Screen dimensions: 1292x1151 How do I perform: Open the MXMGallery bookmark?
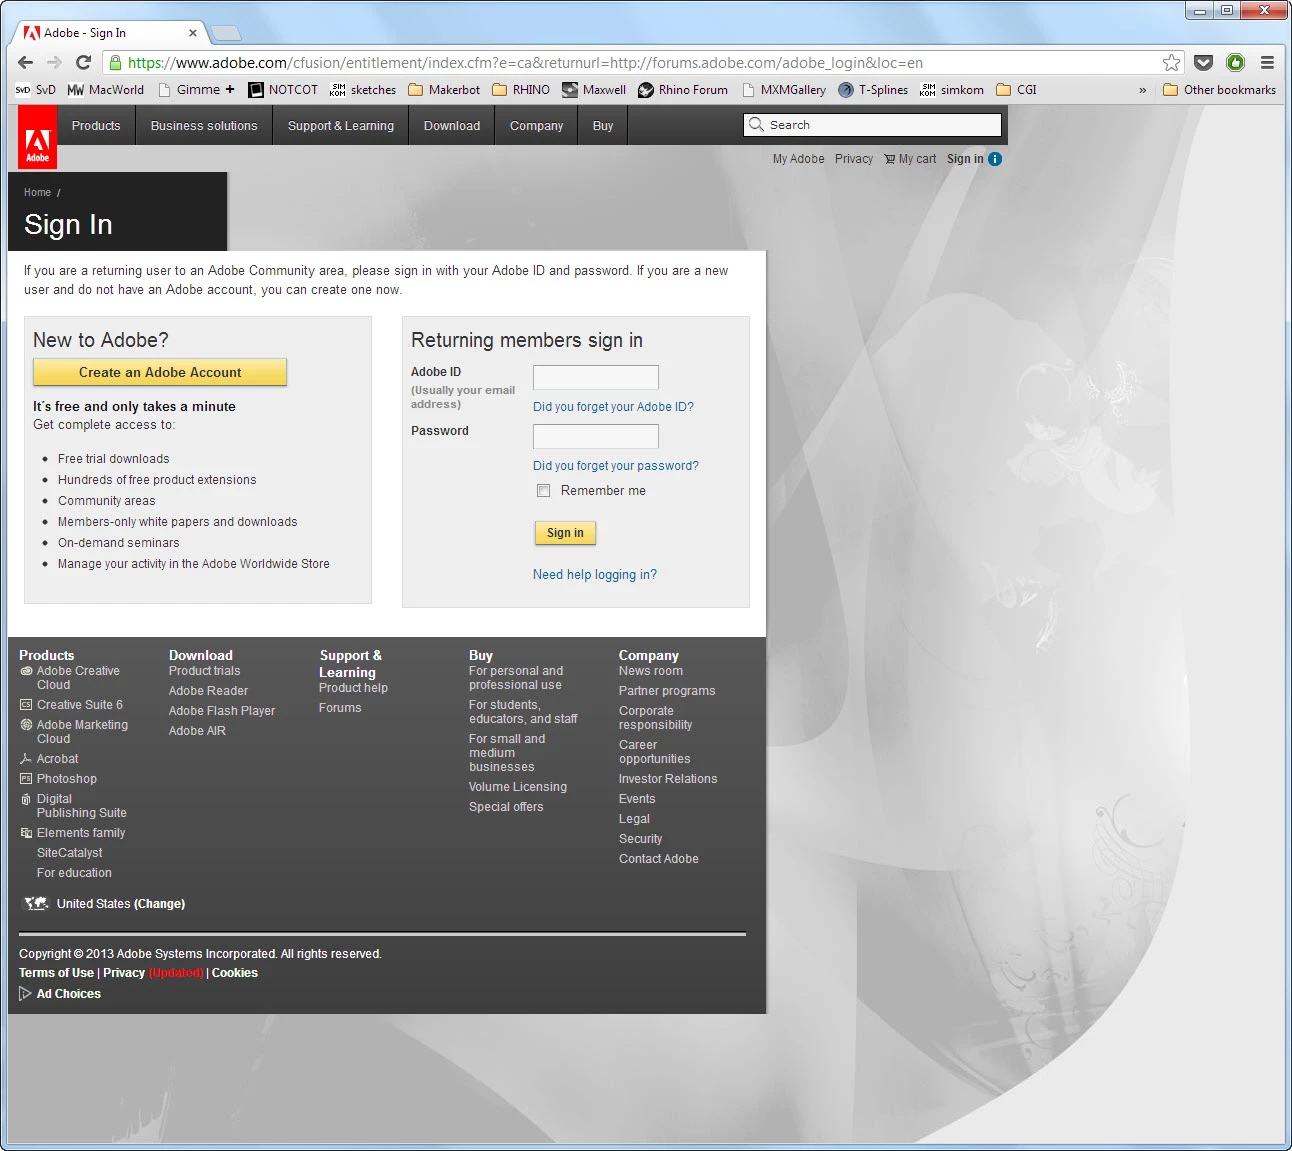[x=783, y=90]
